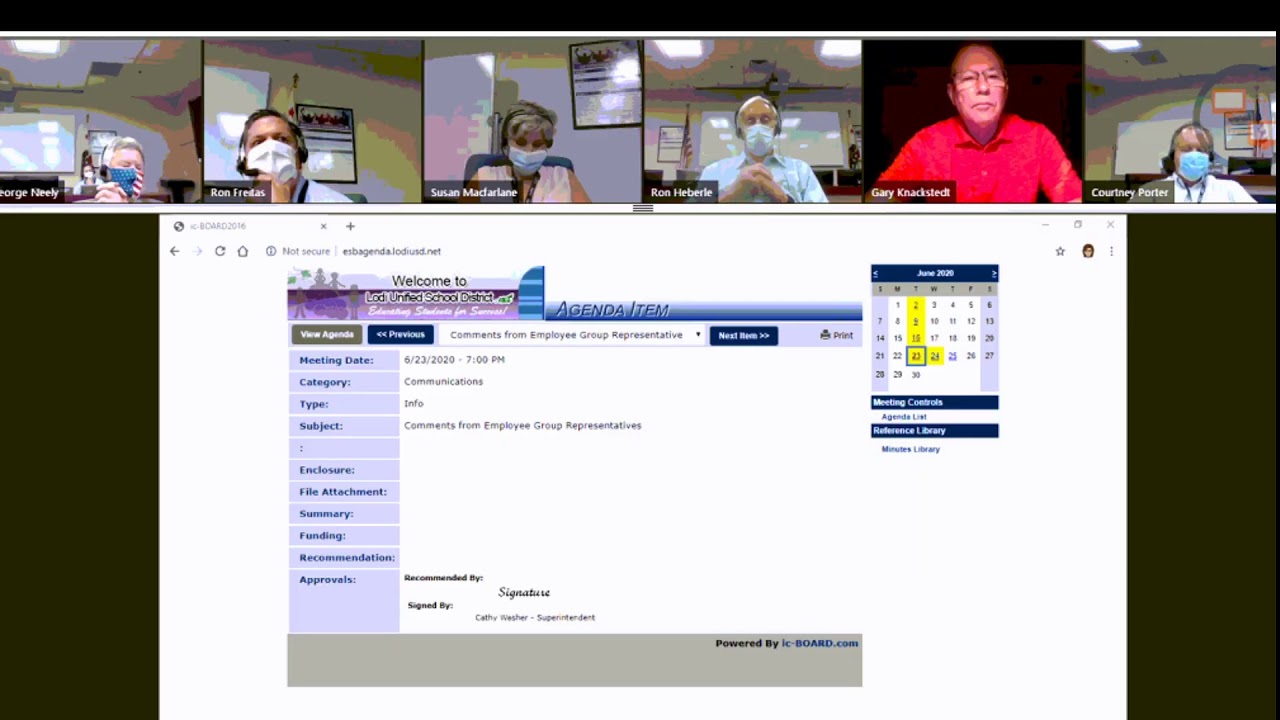Viewport: 1280px width, 720px height.
Task: Select George Neely video tile
Action: [x=100, y=121]
